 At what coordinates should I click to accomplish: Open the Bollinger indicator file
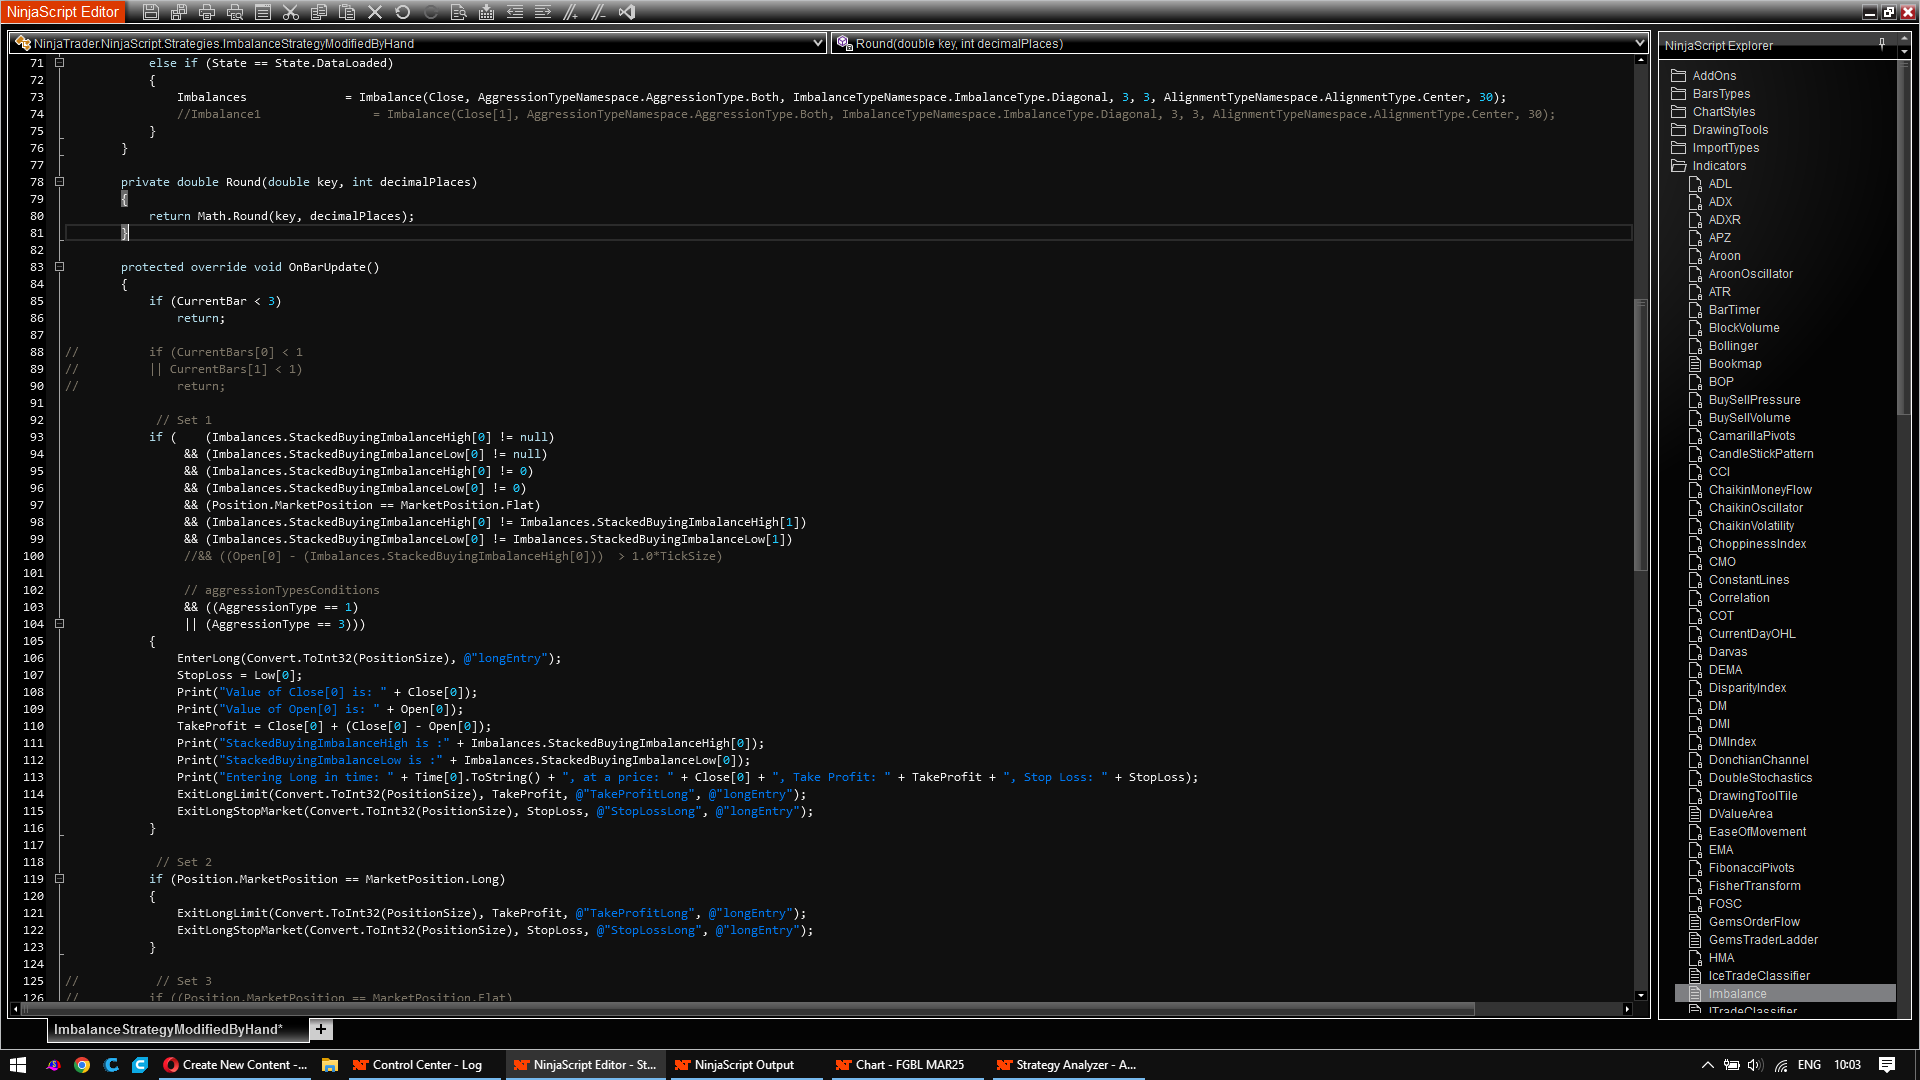(x=1732, y=346)
